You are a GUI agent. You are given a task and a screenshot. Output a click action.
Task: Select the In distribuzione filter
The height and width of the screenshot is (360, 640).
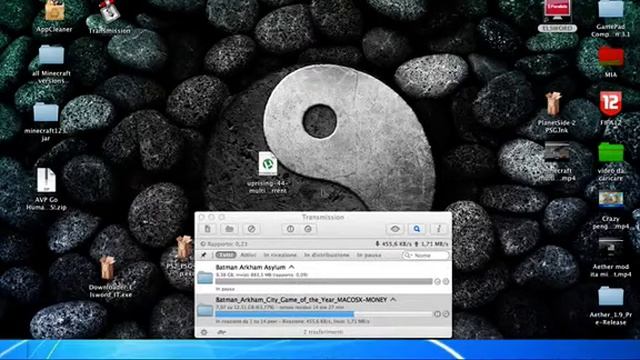click(327, 255)
